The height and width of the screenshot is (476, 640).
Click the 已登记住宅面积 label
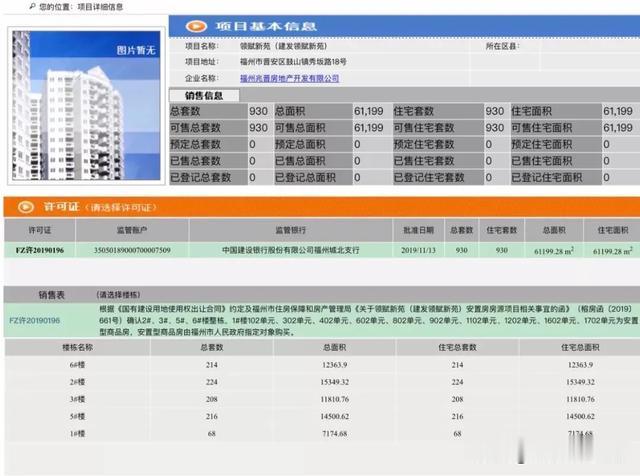click(x=547, y=178)
